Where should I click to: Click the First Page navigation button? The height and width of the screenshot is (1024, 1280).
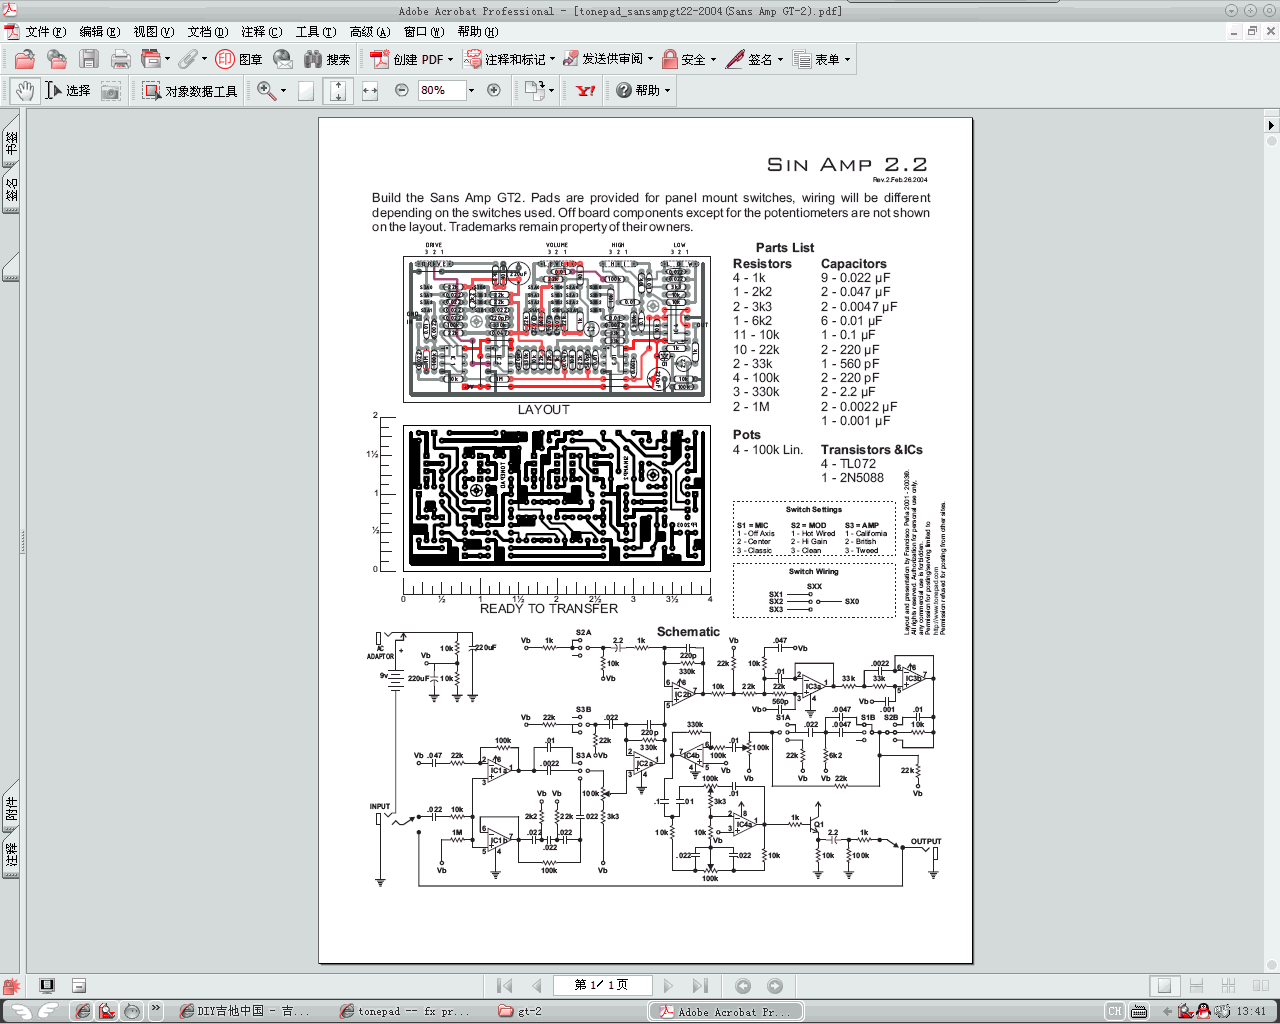505,986
